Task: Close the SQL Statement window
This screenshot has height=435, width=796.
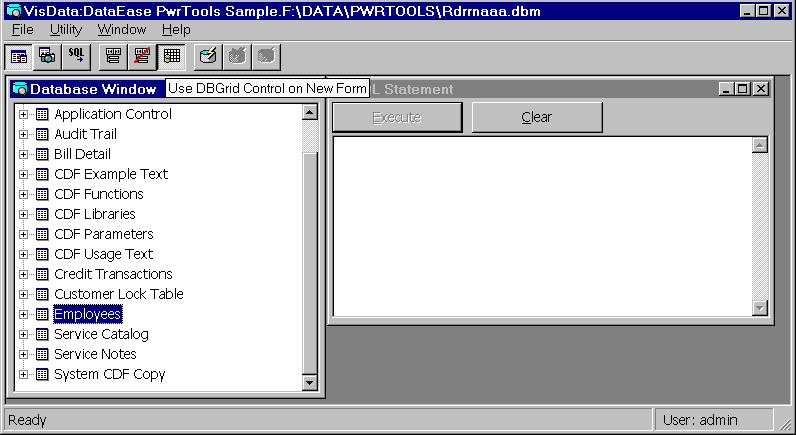Action: (x=761, y=89)
